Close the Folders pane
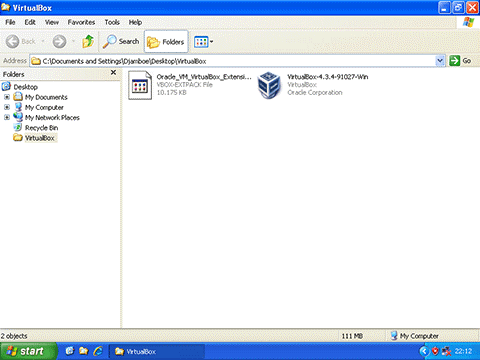The width and height of the screenshot is (480, 360). coord(113,72)
